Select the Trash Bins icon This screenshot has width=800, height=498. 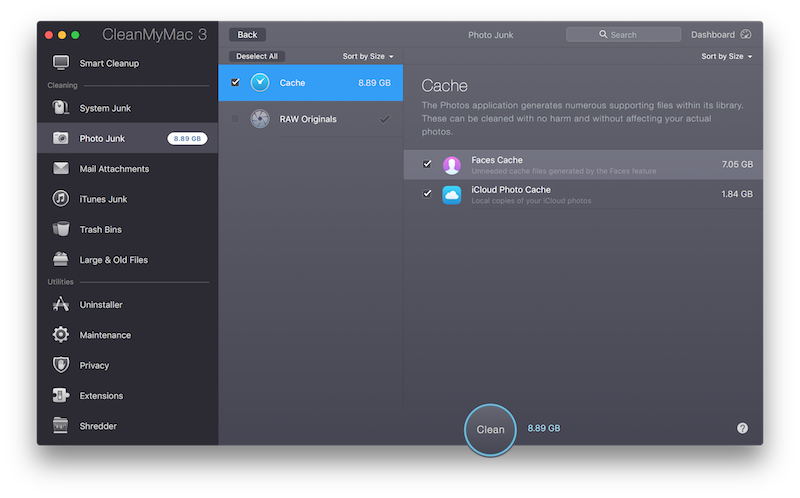61,229
